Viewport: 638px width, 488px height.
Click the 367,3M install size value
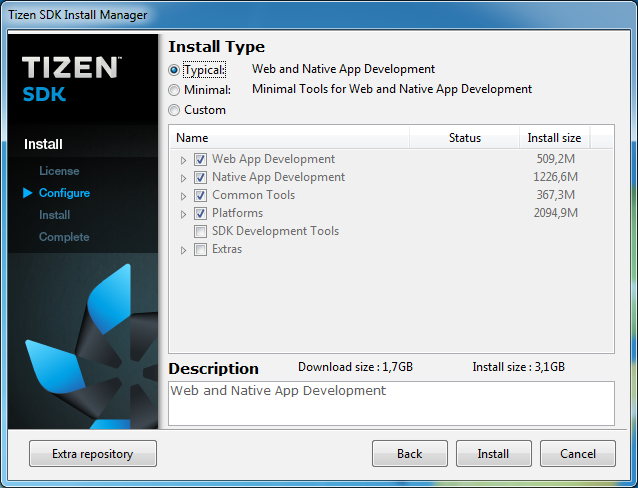click(555, 195)
